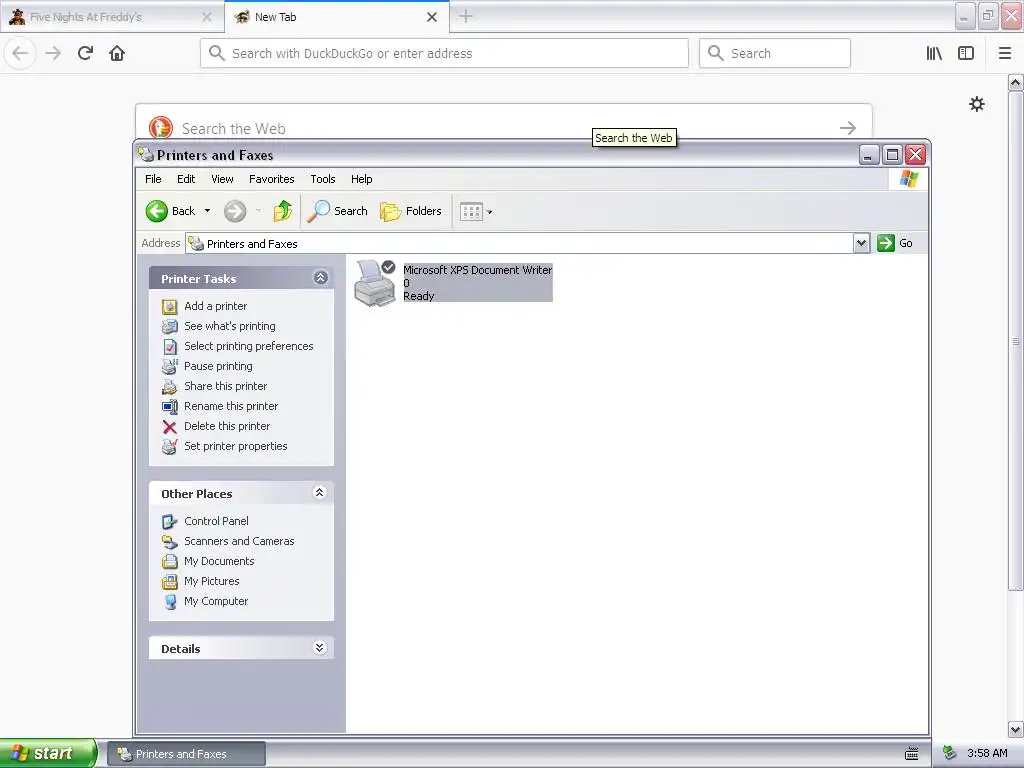Click the Windows start button
The width and height of the screenshot is (1024, 768).
48,753
